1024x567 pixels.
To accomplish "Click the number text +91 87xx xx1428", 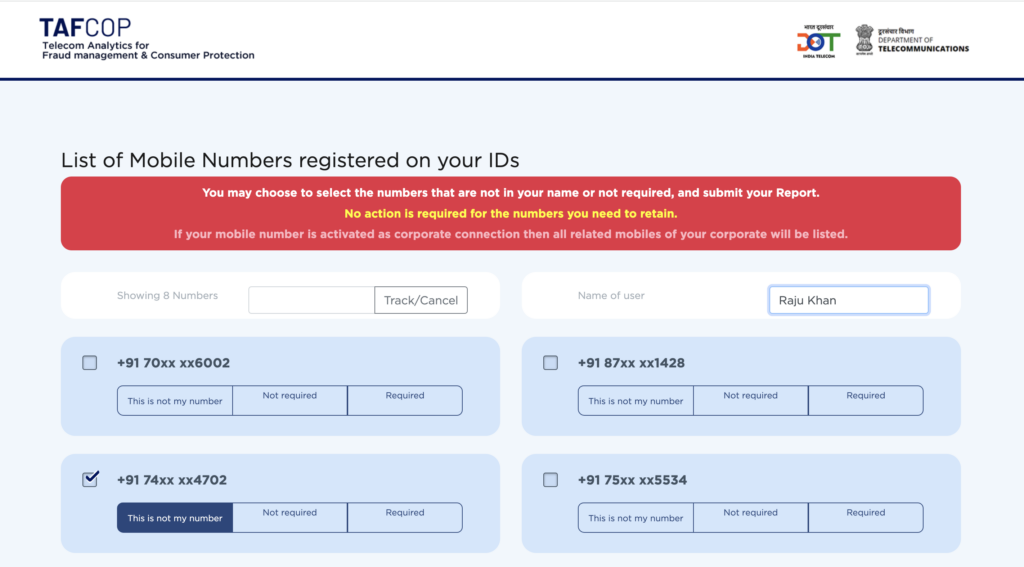I will click(632, 363).
